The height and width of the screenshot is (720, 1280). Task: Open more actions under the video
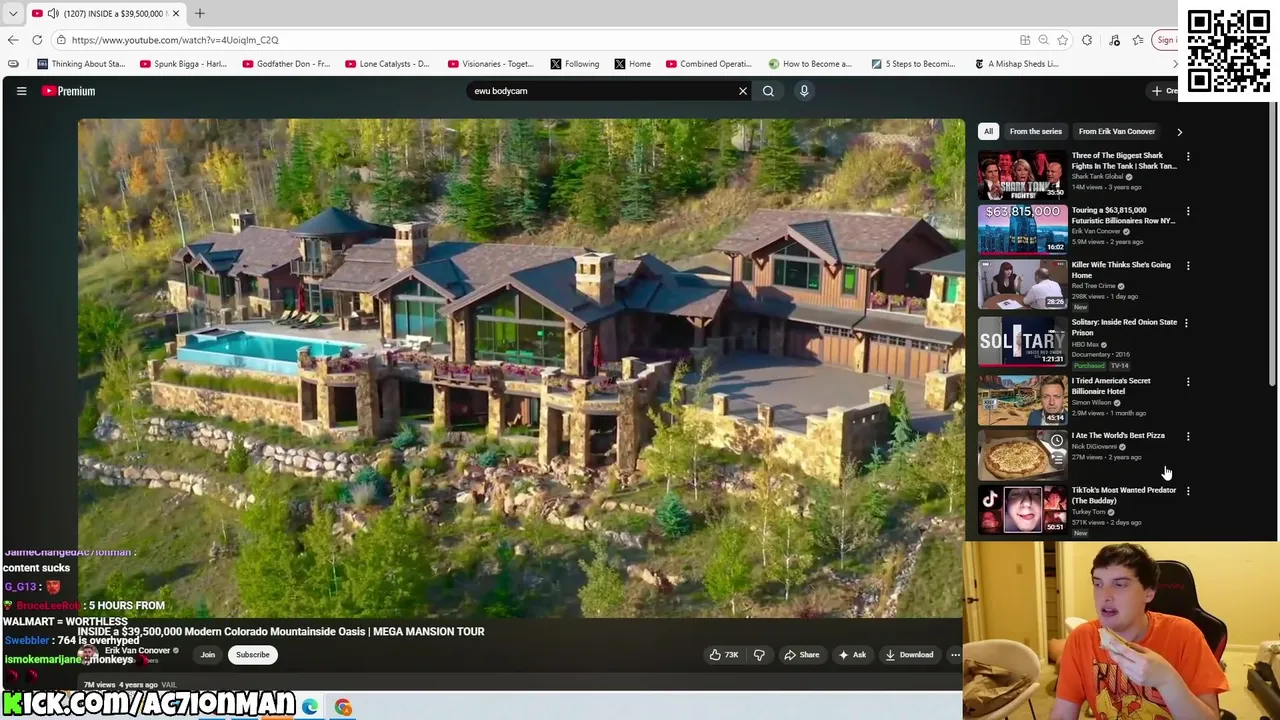point(955,655)
